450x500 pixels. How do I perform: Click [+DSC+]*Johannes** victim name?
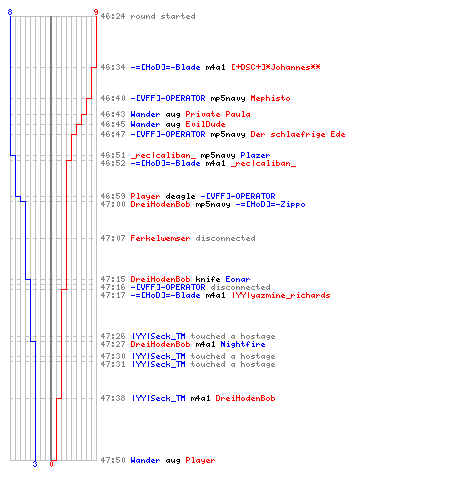coord(276,67)
